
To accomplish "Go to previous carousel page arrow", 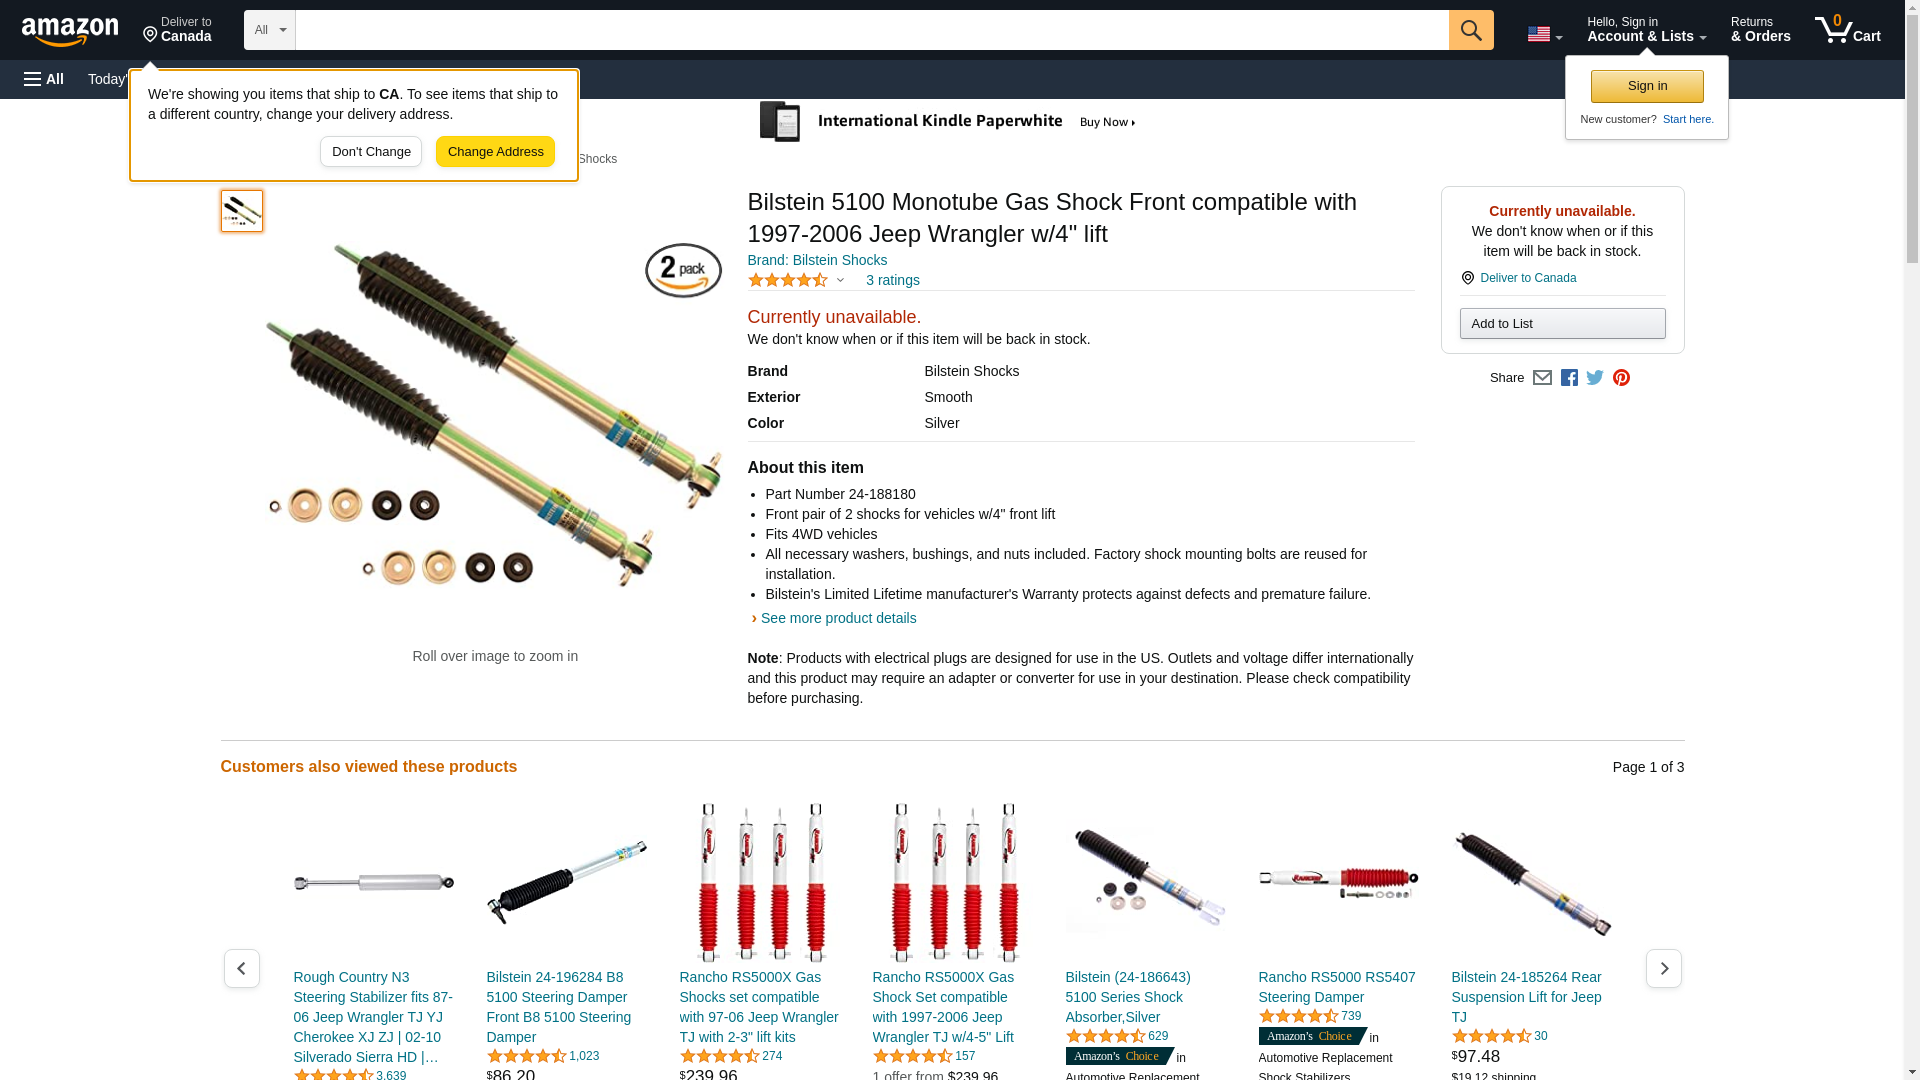I will (241, 968).
